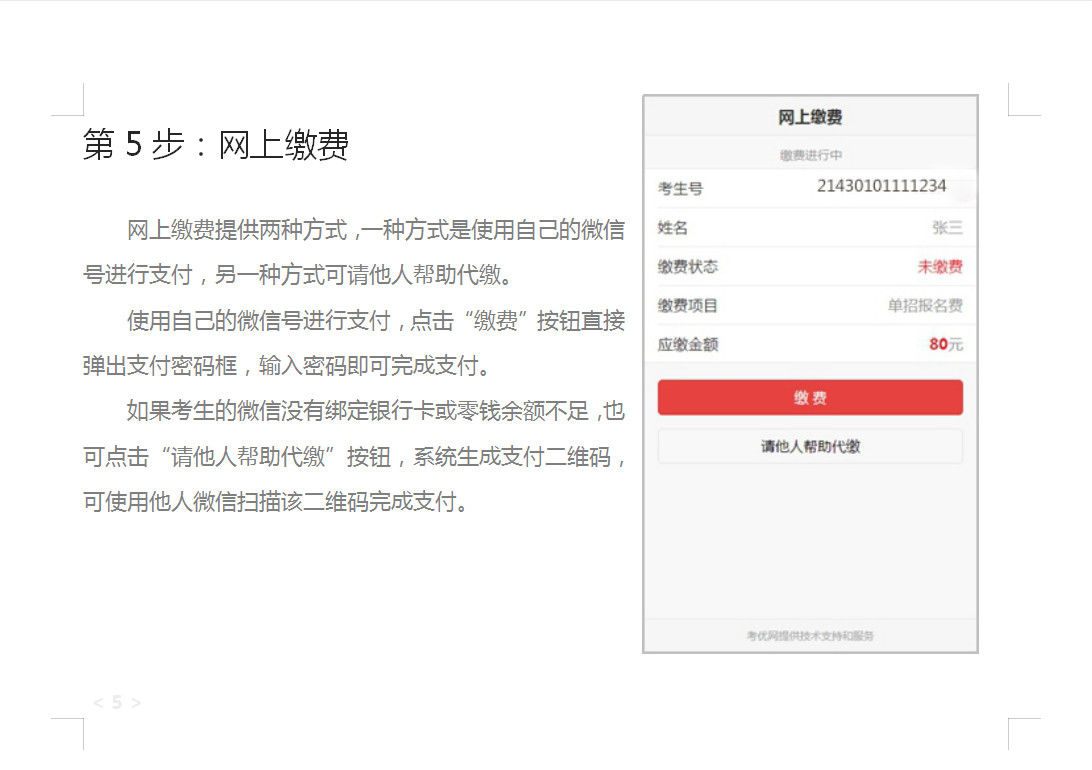Screen dimensions: 1092x770
Task: Click the 缴费进行中 status subtitle
Action: [x=810, y=155]
